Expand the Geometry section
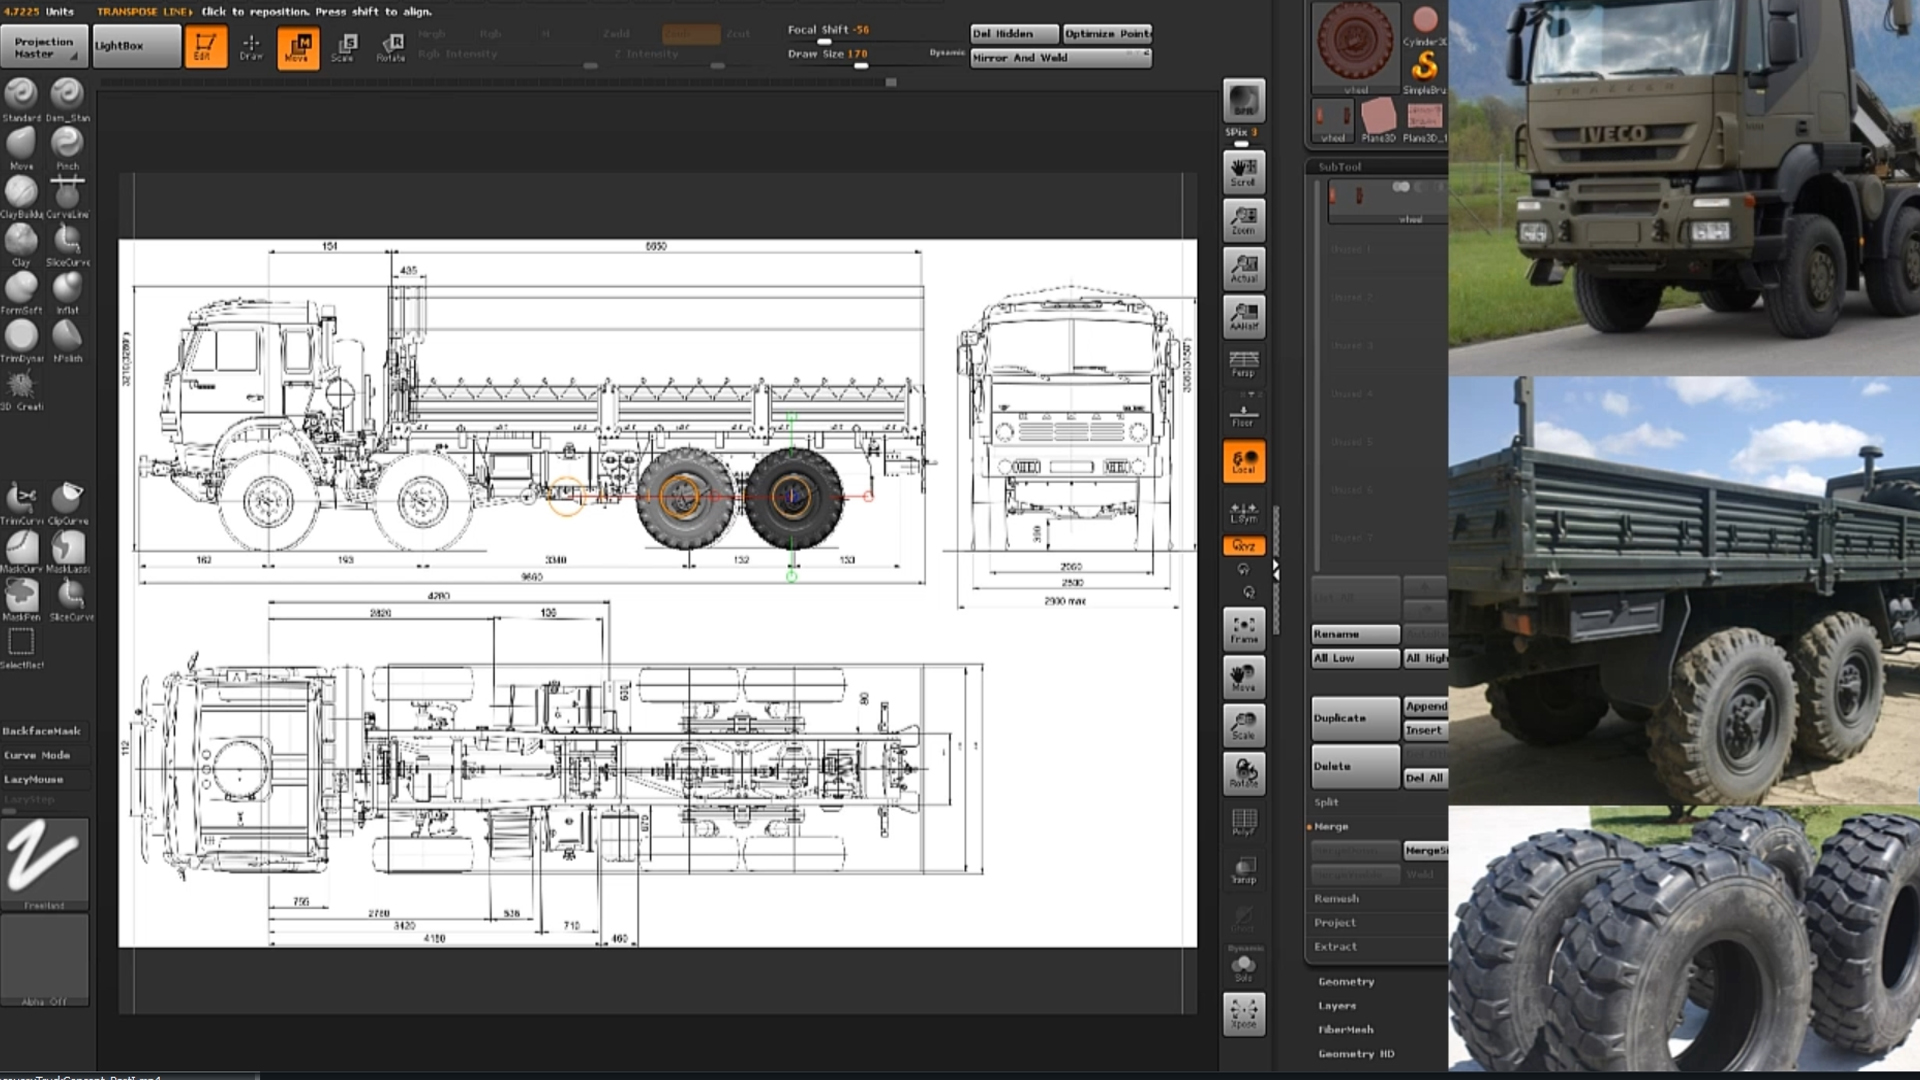Viewport: 1920px width, 1080px height. click(1345, 982)
